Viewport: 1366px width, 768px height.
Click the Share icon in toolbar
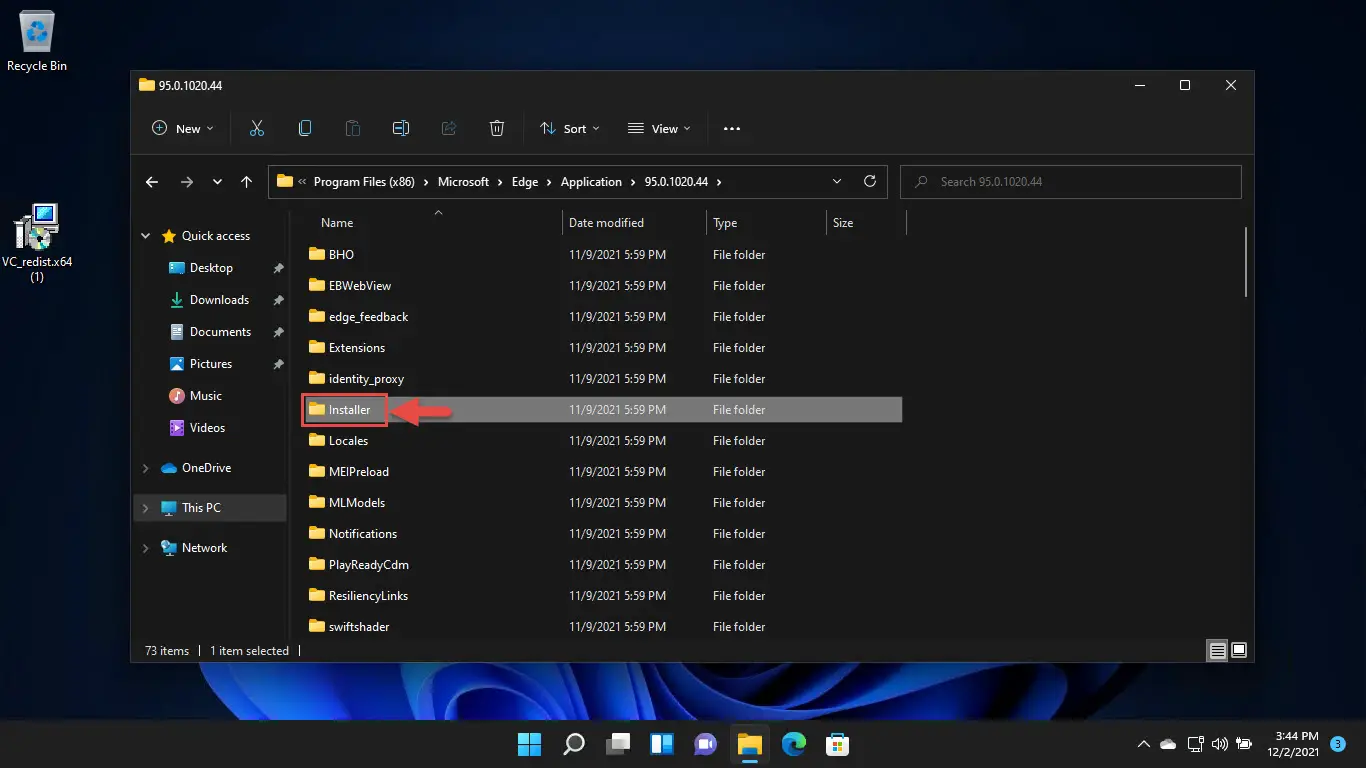point(449,128)
